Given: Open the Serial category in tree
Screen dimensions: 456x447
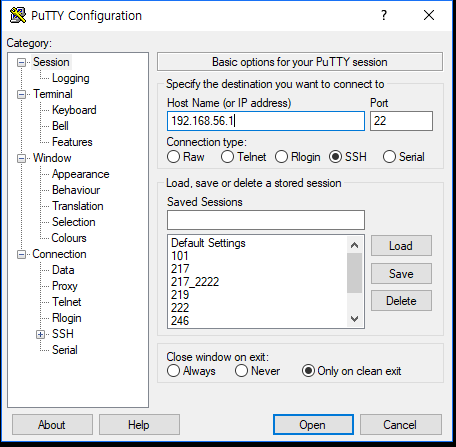Looking at the screenshot, I should [65, 350].
